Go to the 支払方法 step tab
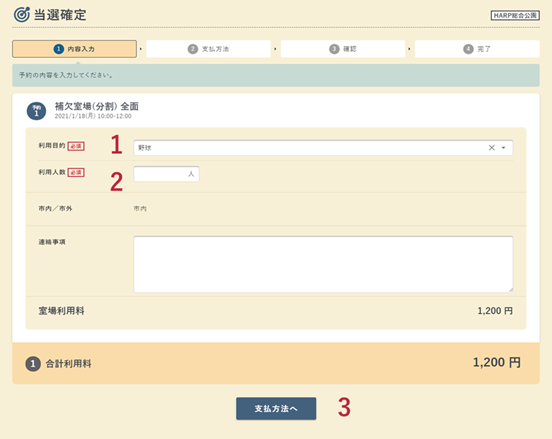Screen dimensions: 552x439 coord(208,49)
